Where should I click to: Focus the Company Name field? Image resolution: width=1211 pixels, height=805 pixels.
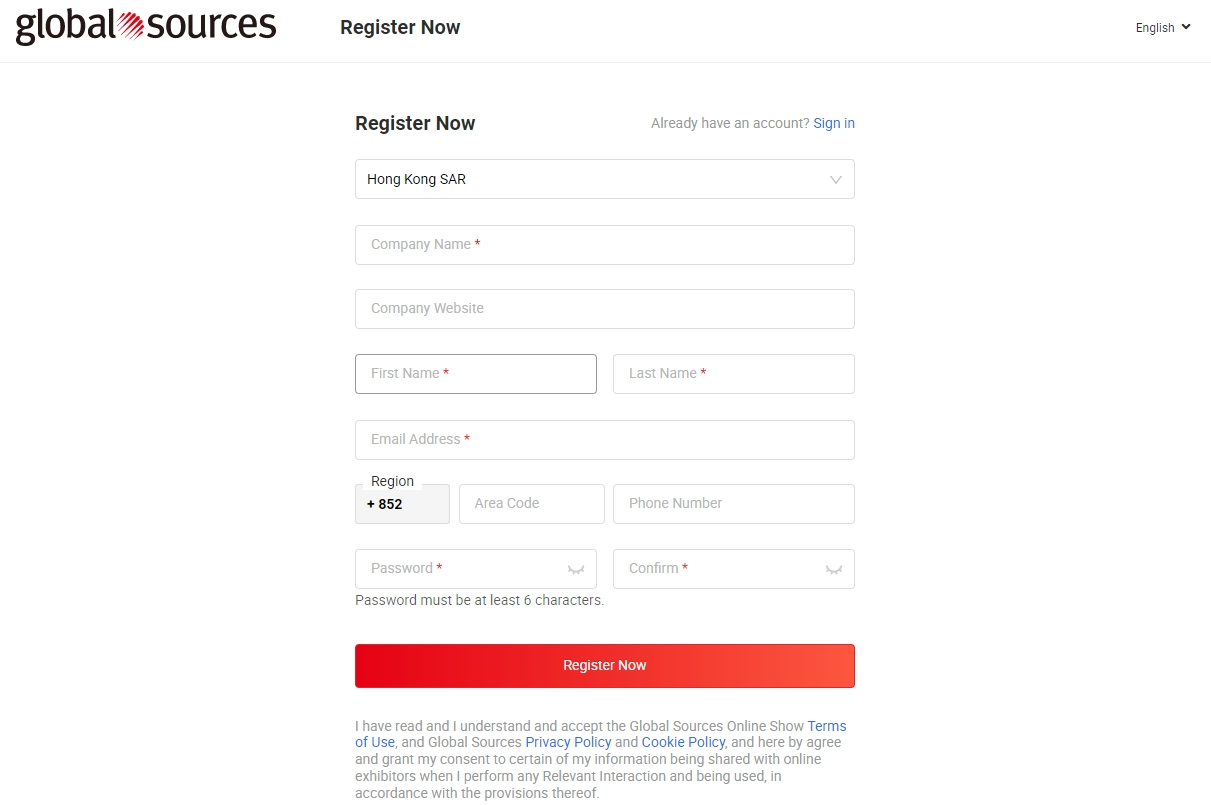click(604, 245)
